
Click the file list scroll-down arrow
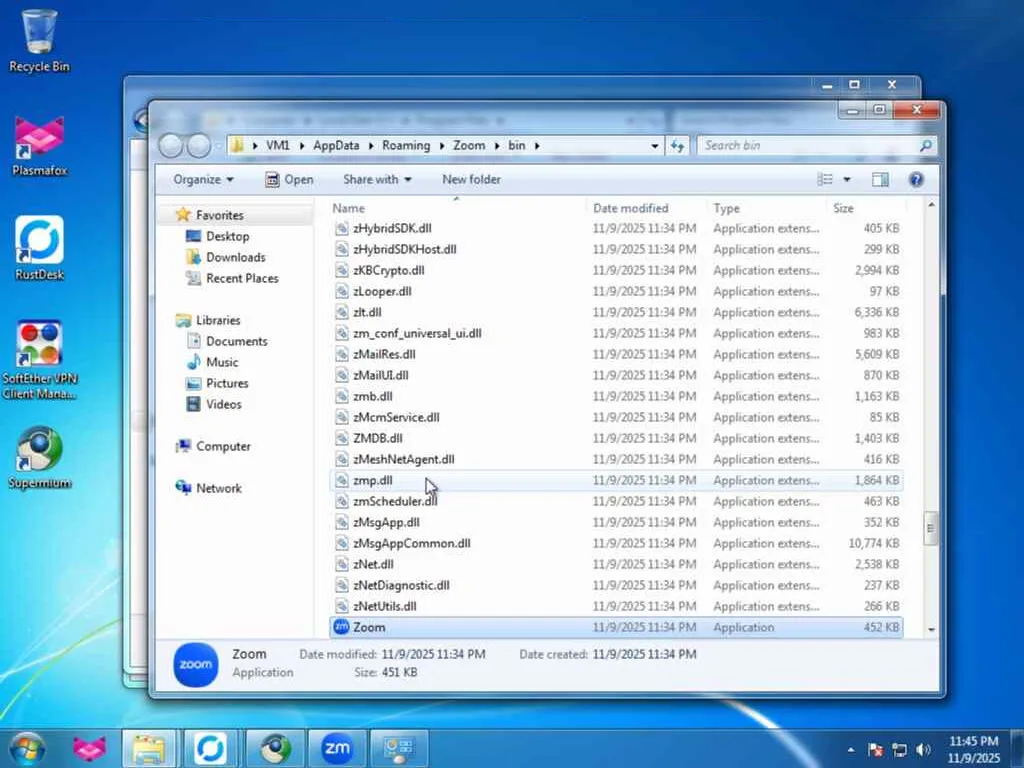(931, 630)
